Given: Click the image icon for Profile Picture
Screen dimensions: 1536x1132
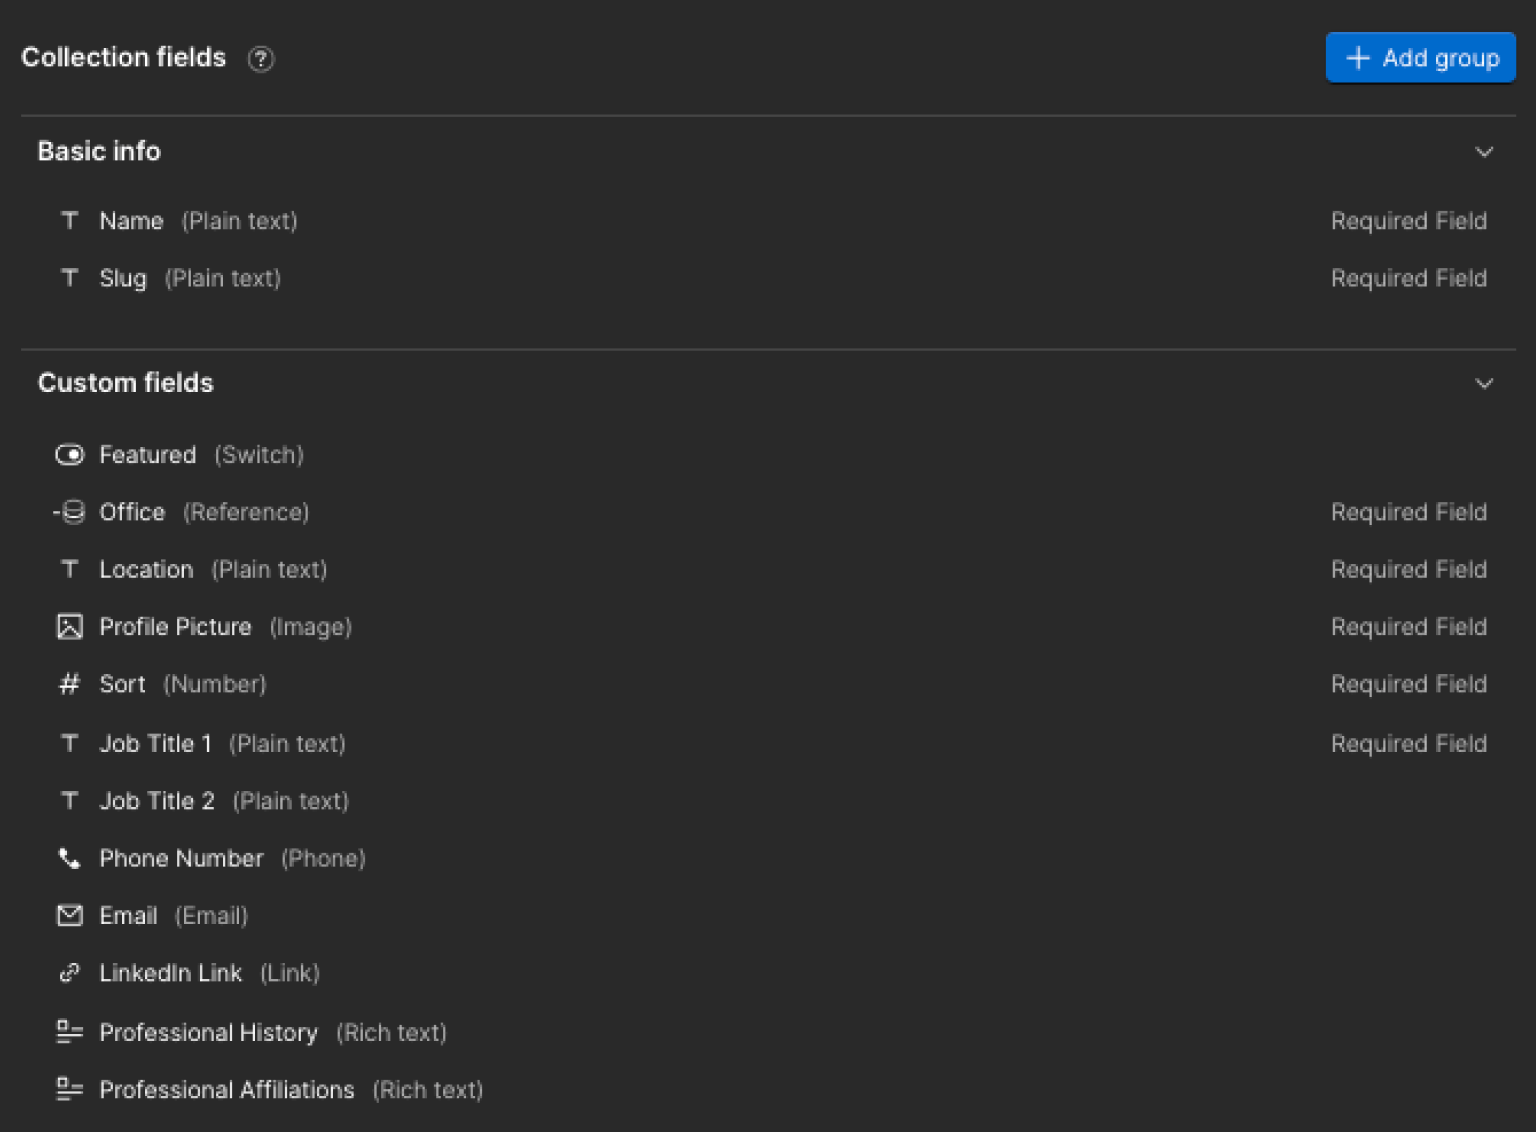Looking at the screenshot, I should coord(69,627).
